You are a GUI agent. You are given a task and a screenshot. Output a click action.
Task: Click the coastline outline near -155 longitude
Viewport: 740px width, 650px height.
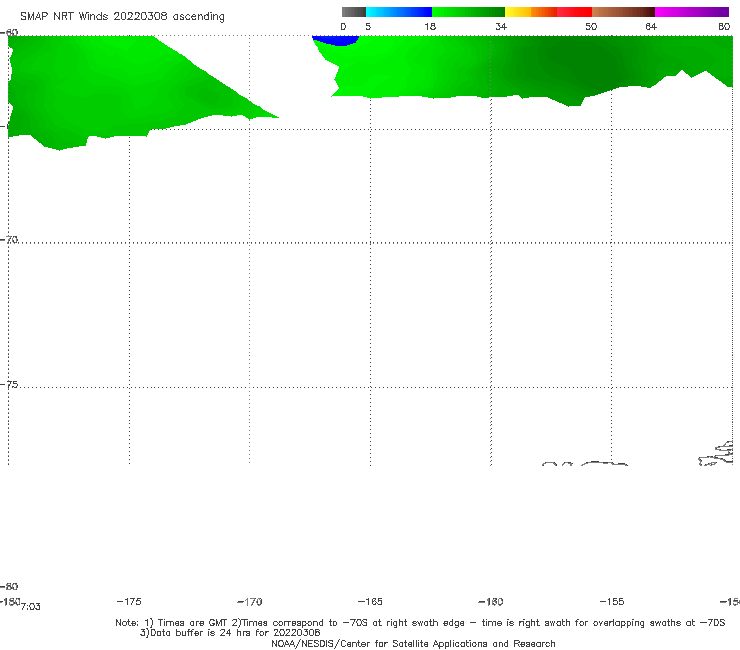click(x=604, y=464)
